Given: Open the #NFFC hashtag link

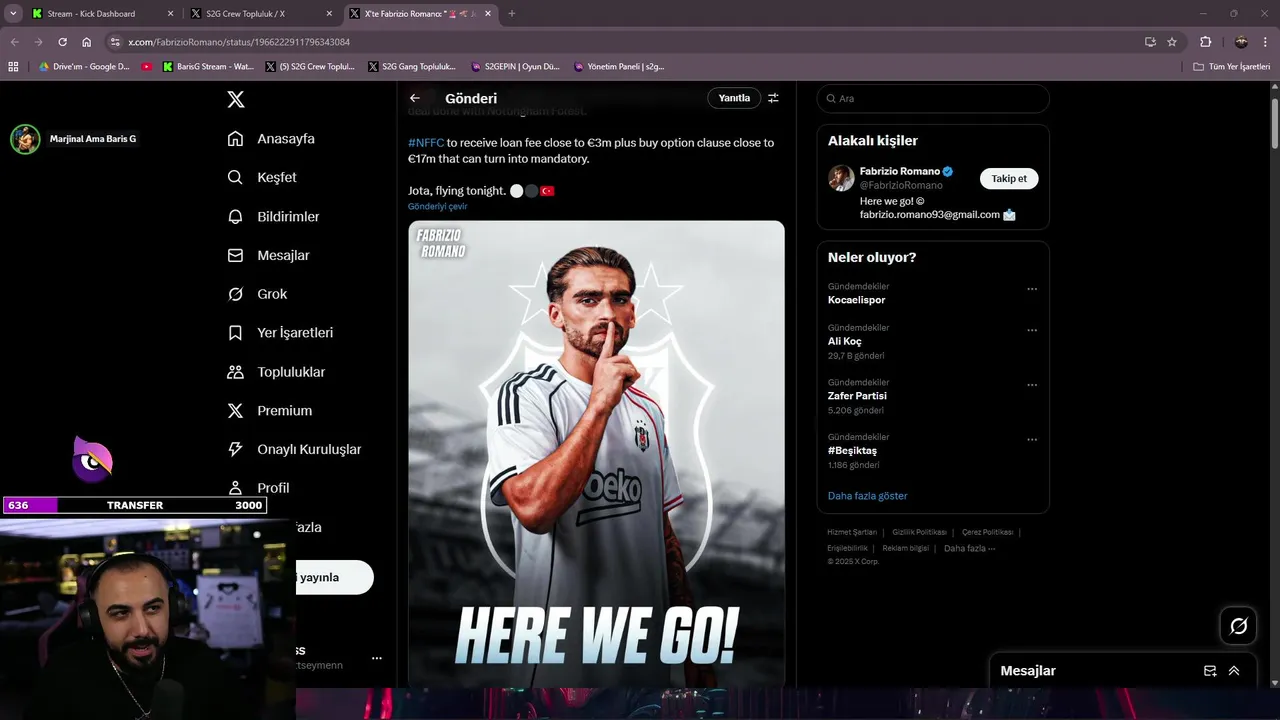Looking at the screenshot, I should [426, 143].
